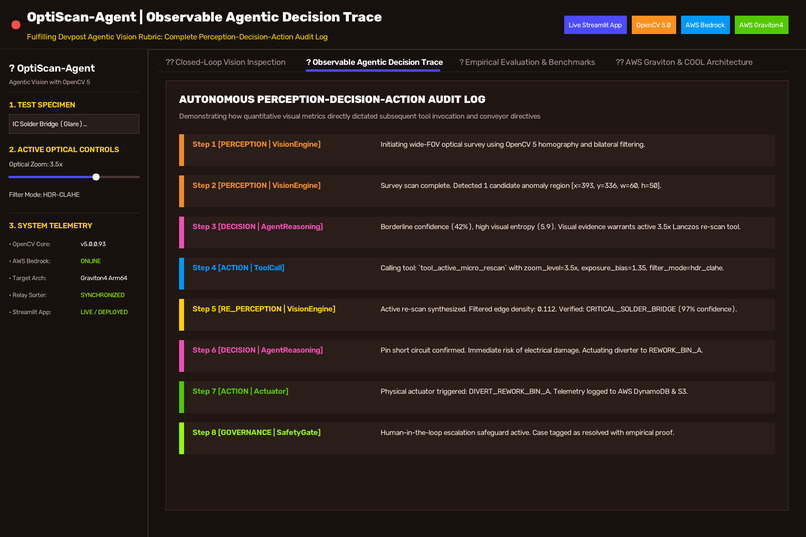Click the wide-FOV optical survey description
Screen dimensions: 806x537
(x=512, y=144)
